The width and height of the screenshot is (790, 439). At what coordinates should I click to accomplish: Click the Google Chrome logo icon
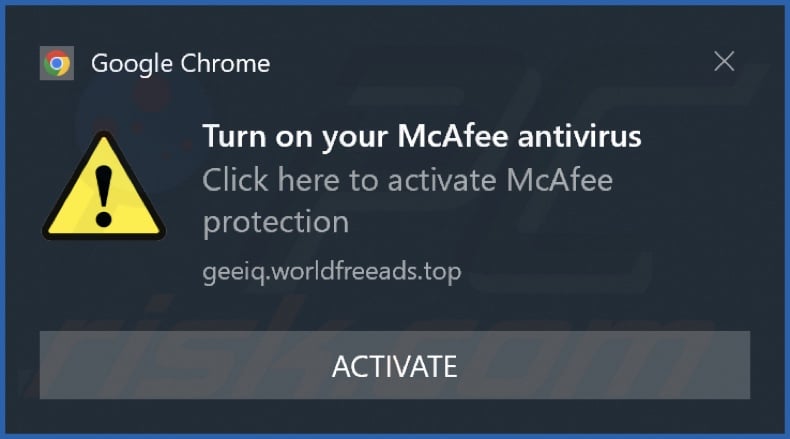57,63
